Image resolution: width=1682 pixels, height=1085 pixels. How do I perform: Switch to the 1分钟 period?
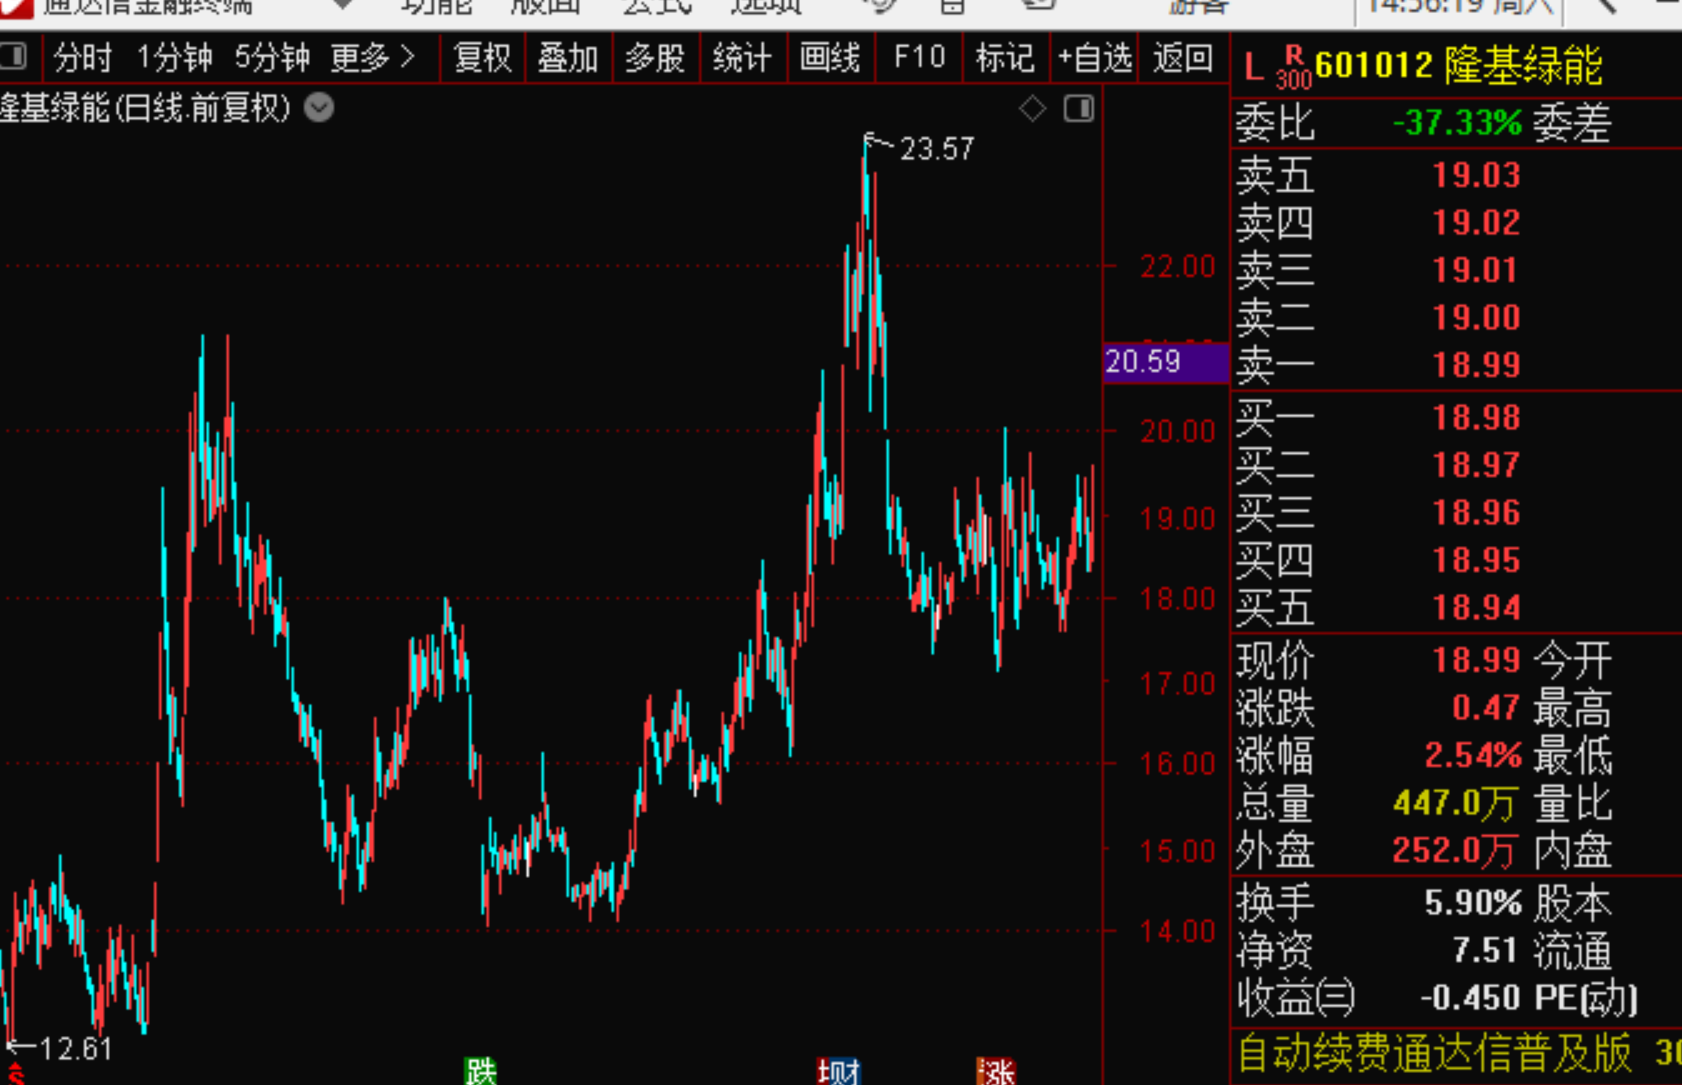175,58
